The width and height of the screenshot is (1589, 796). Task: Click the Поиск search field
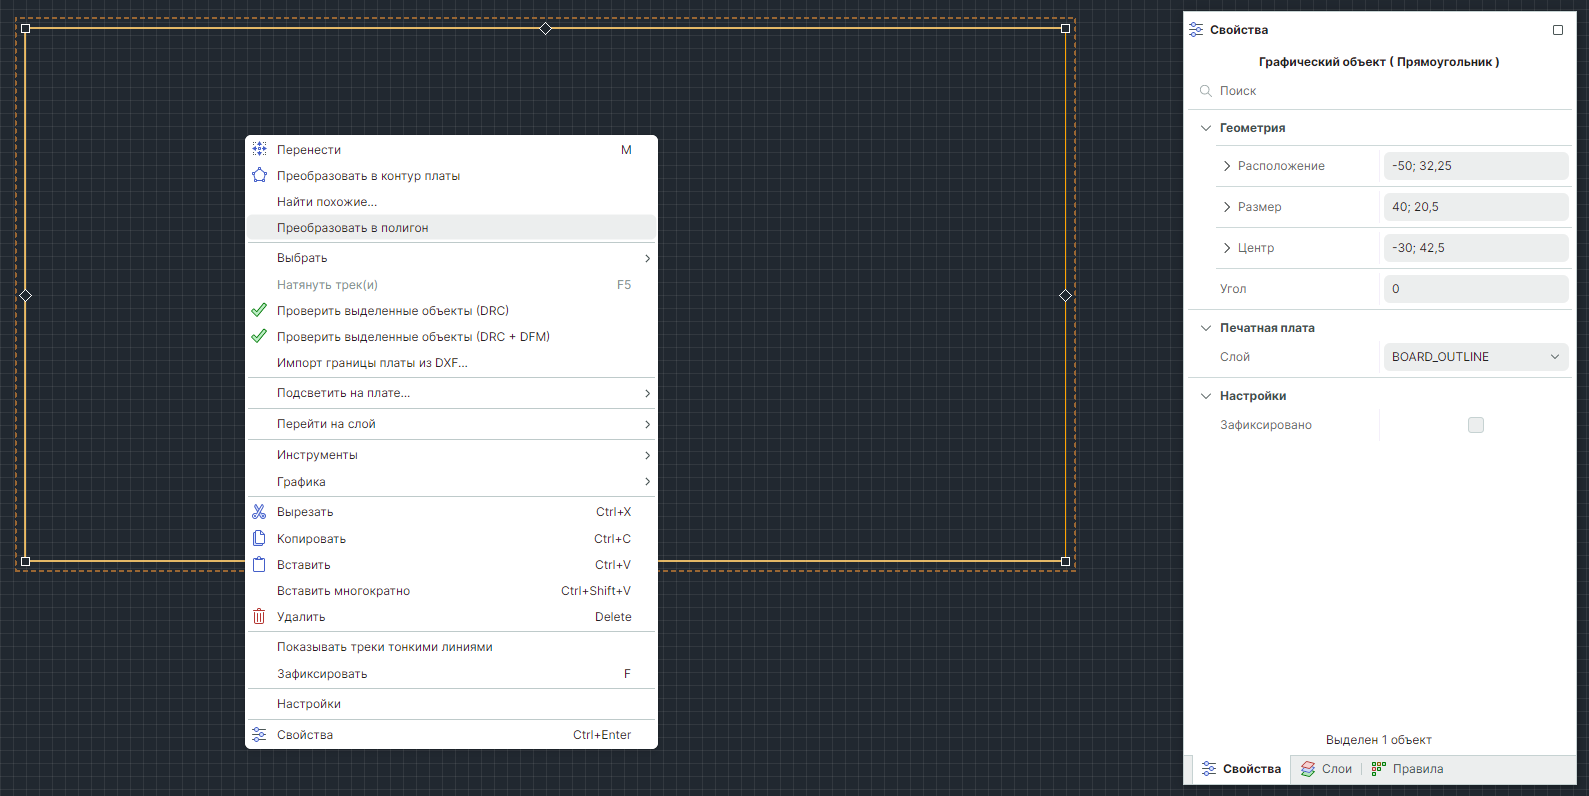tap(1380, 91)
